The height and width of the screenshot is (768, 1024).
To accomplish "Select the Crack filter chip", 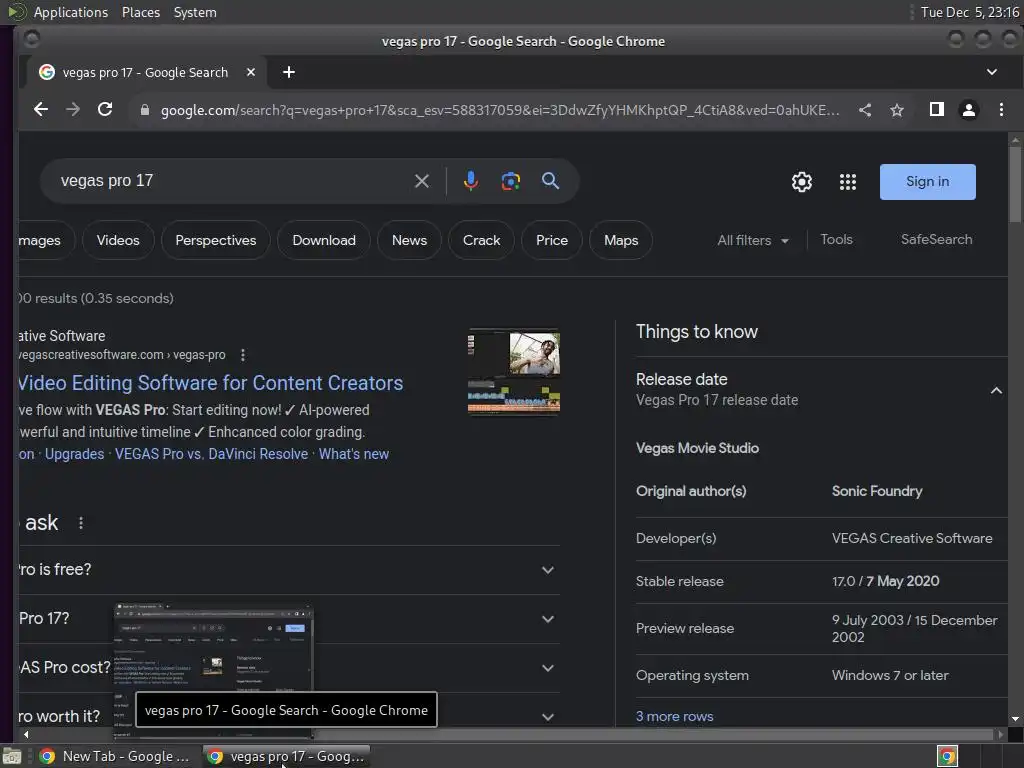I will 481,240.
